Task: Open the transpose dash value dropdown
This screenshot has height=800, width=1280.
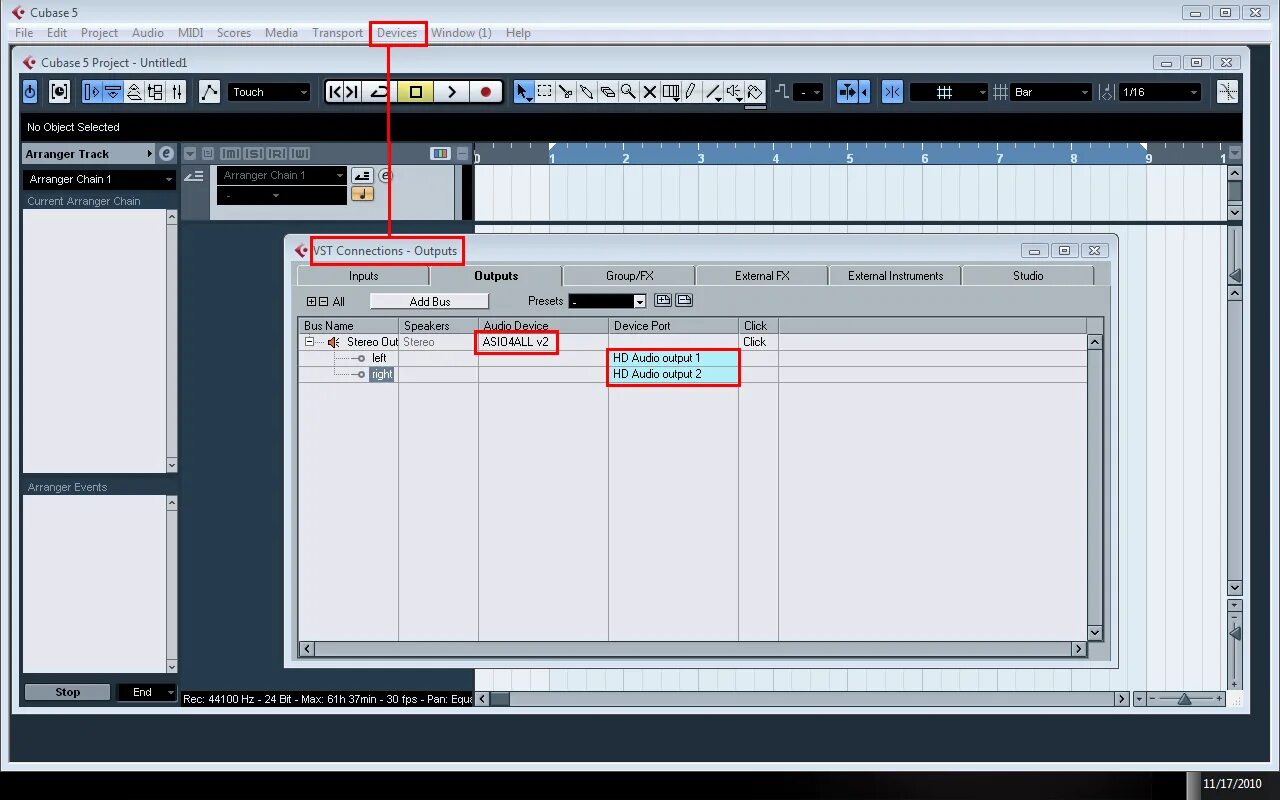Action: coord(809,92)
